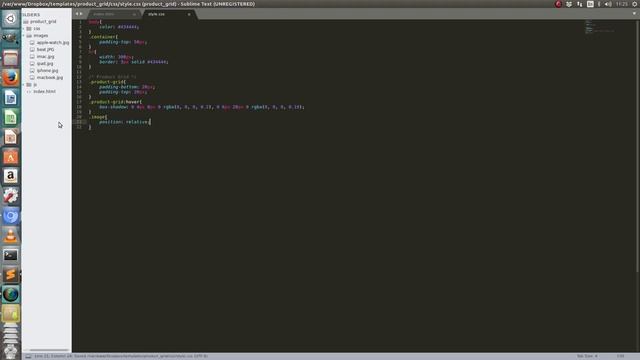Click the red circular tray indicator
The image size is (640, 360).
point(558,4)
